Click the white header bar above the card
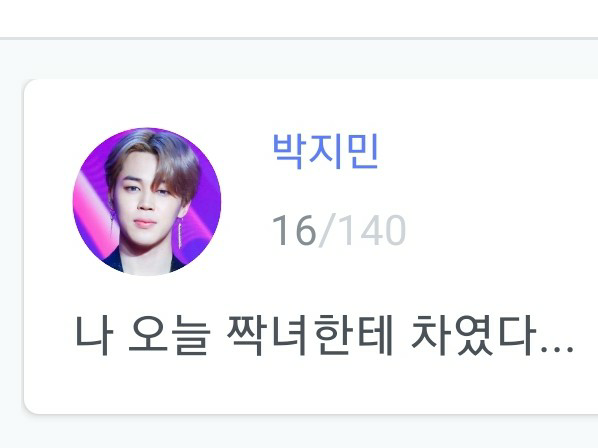598x448 pixels. (x=299, y=18)
